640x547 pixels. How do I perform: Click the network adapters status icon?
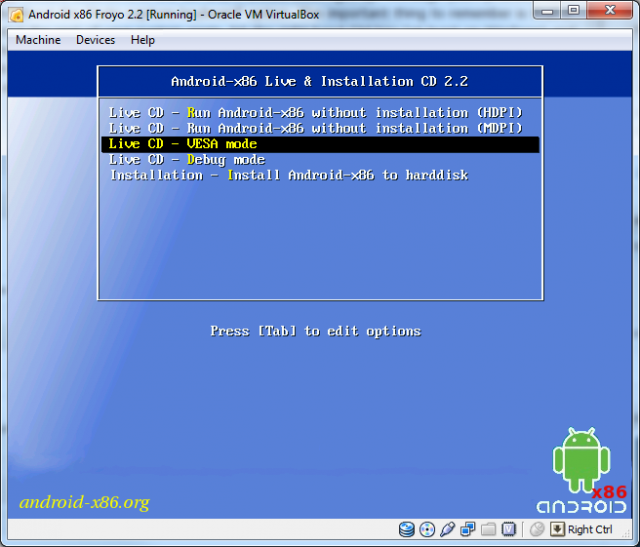[468, 529]
